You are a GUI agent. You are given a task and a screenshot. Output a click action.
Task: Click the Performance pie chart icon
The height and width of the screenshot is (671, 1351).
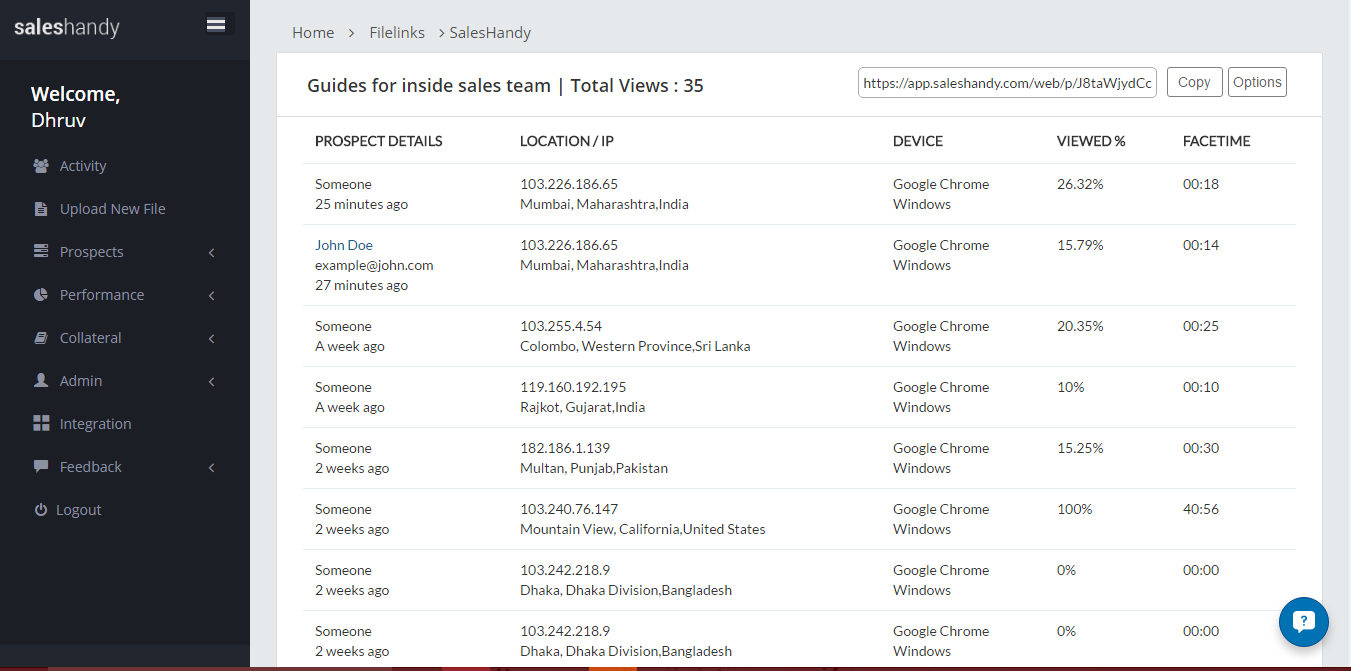coord(41,295)
